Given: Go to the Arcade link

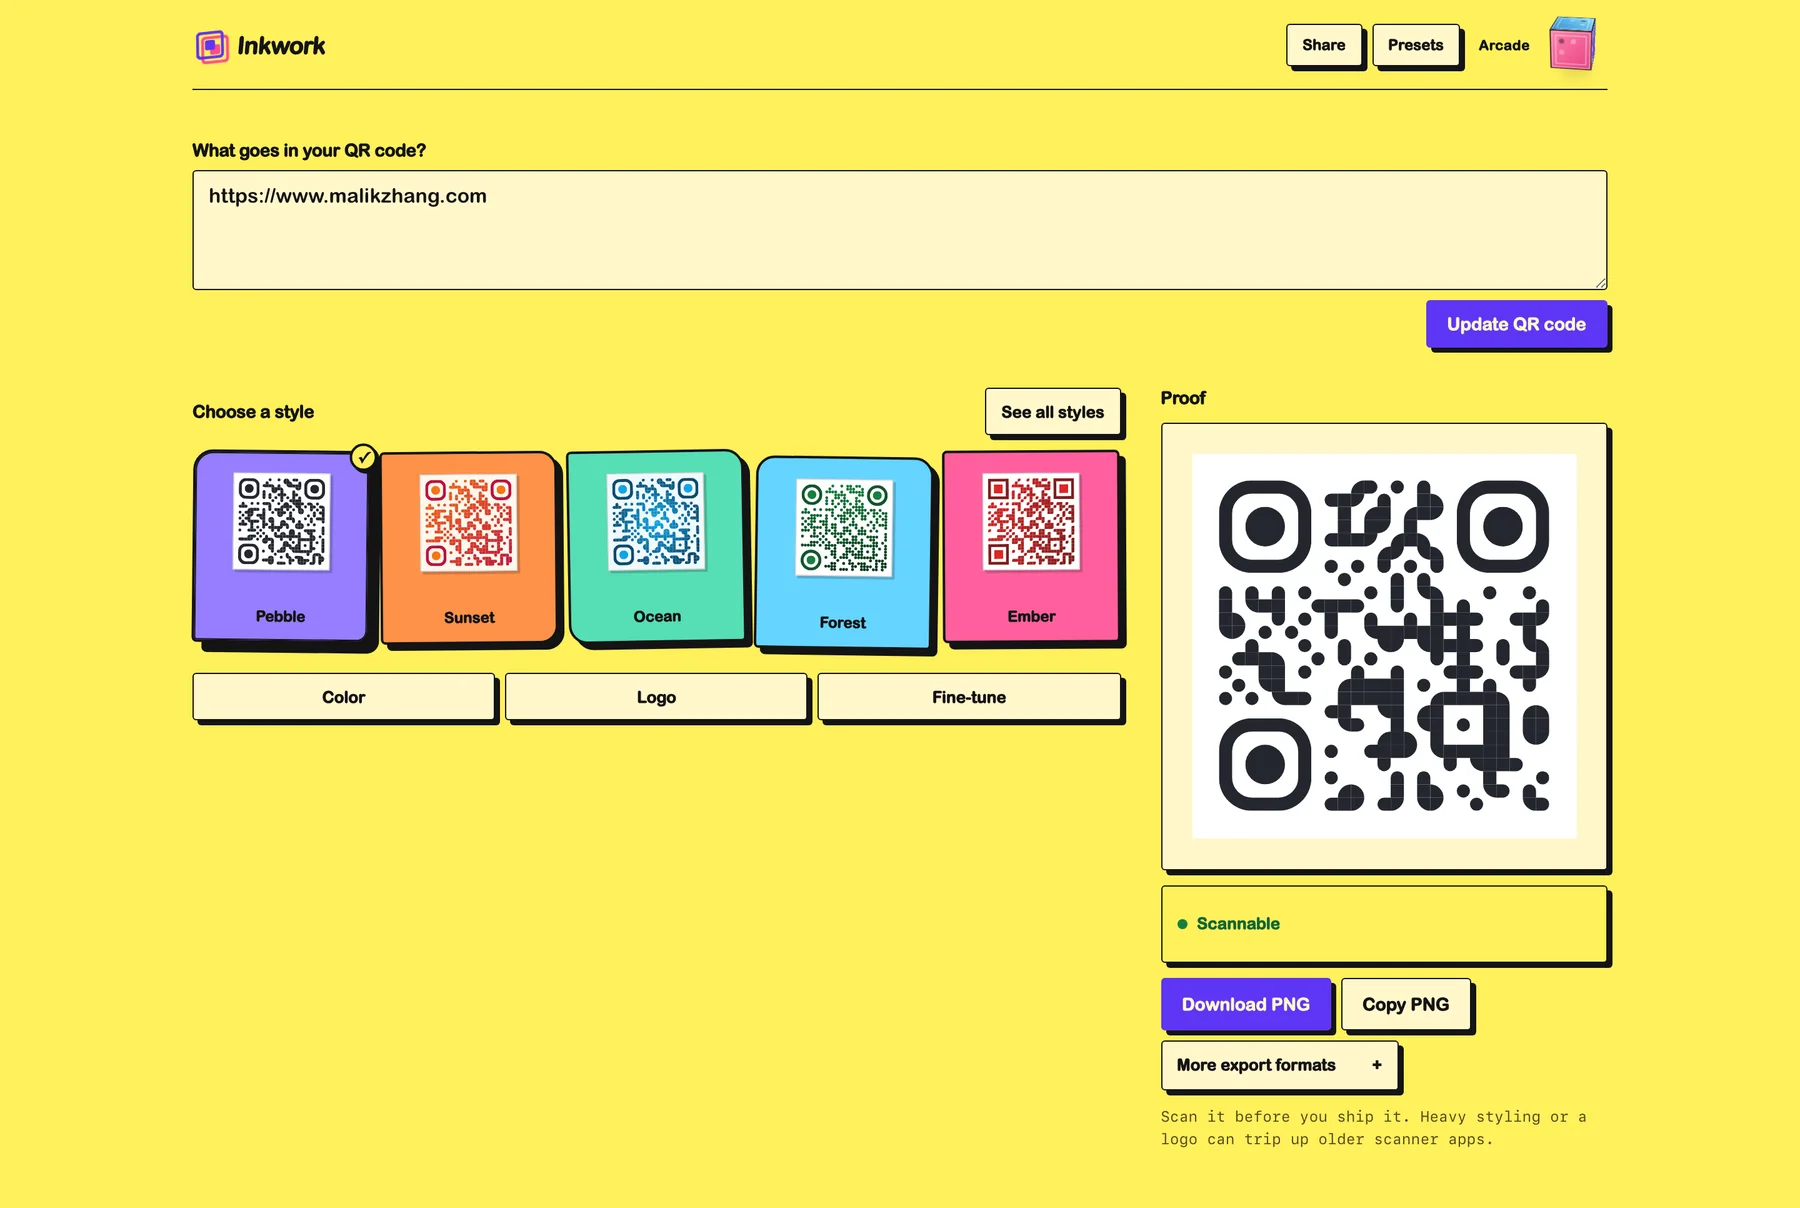Looking at the screenshot, I should tap(1503, 45).
